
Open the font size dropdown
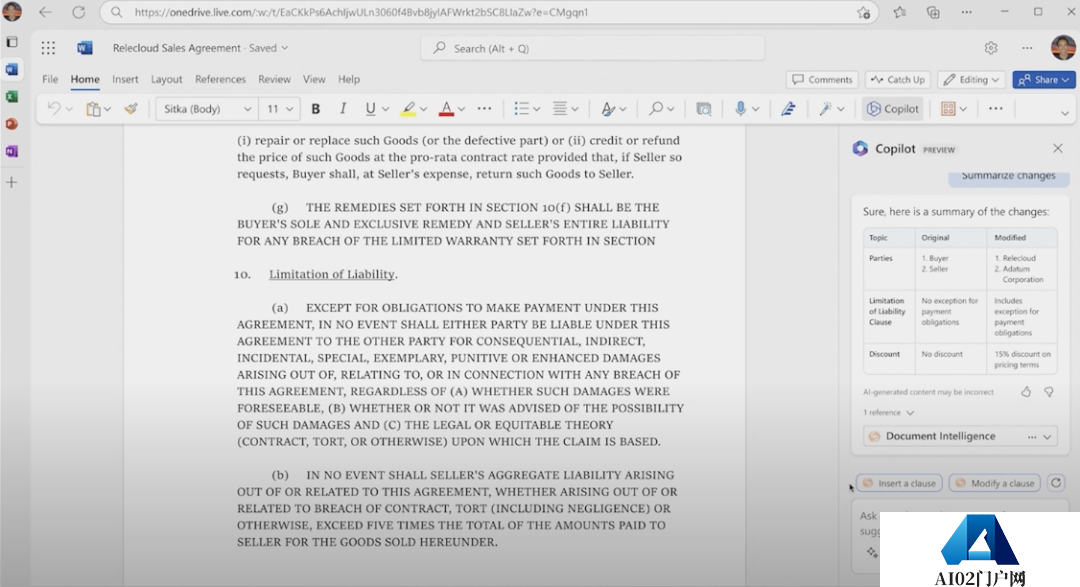(280, 109)
